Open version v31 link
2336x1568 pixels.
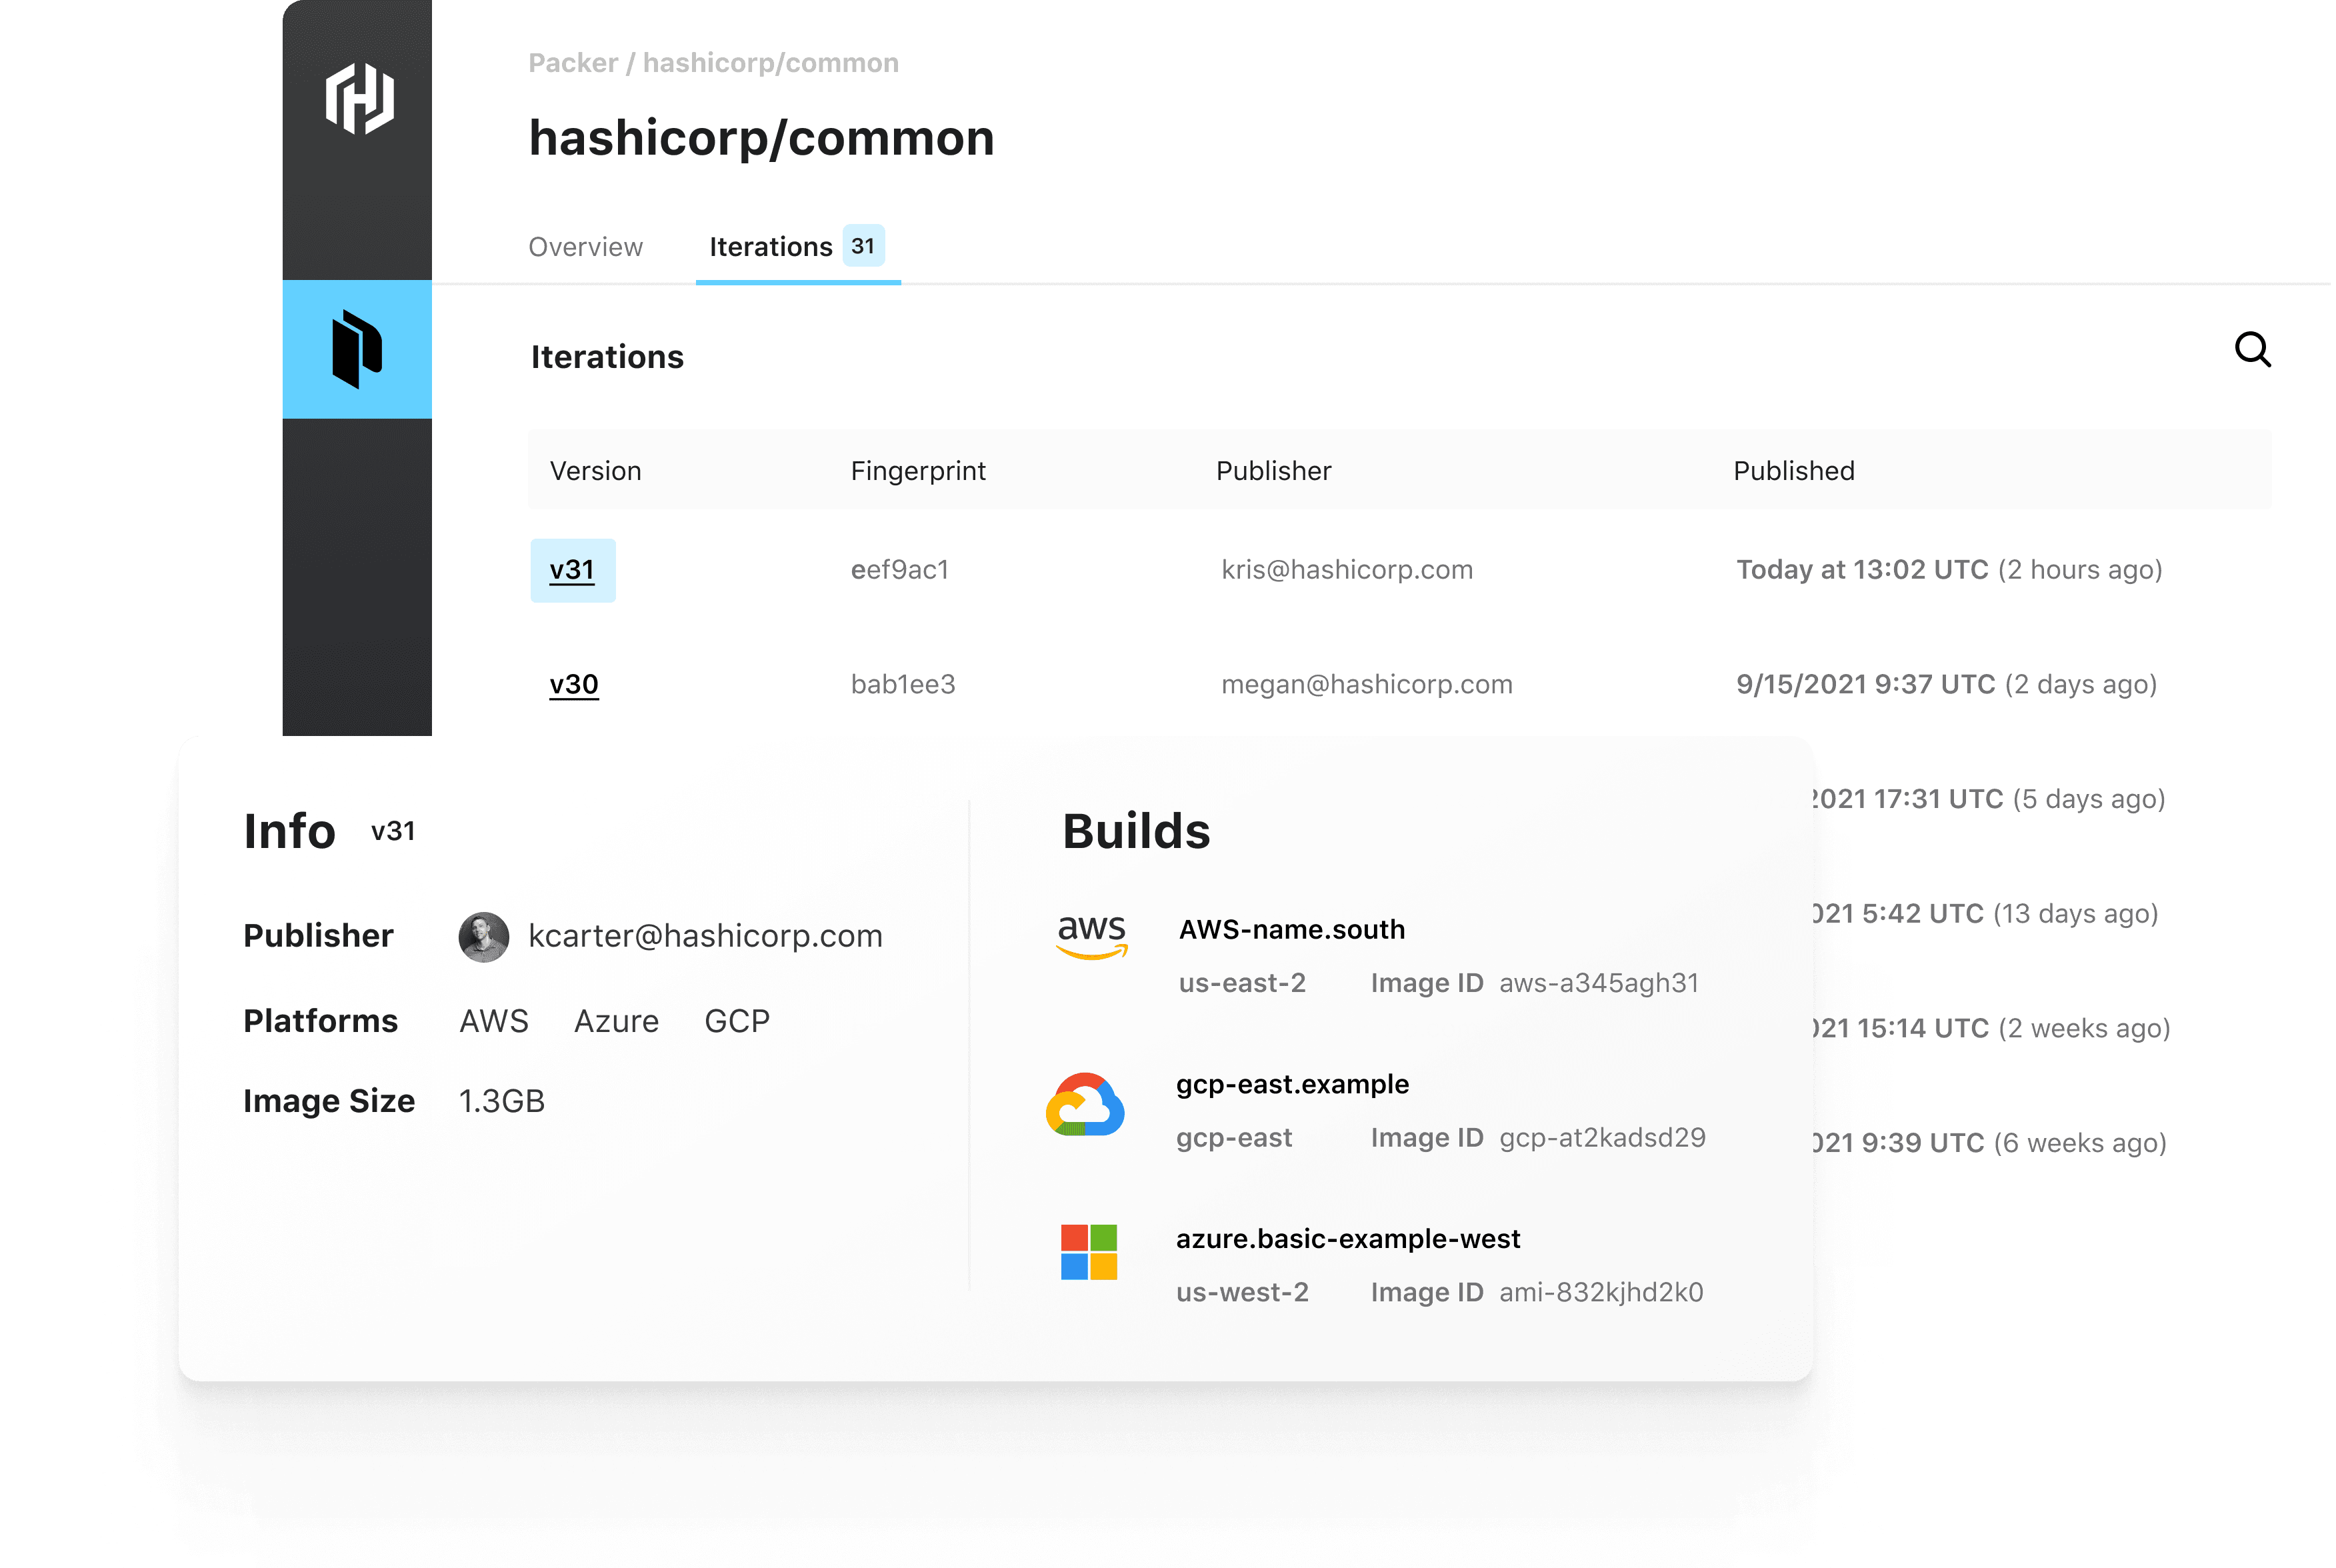click(572, 570)
